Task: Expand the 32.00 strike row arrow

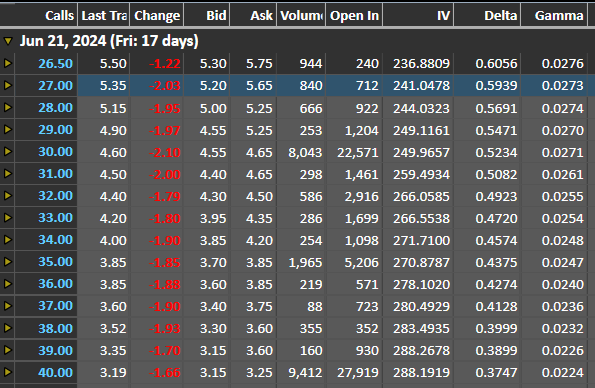Action: point(8,196)
